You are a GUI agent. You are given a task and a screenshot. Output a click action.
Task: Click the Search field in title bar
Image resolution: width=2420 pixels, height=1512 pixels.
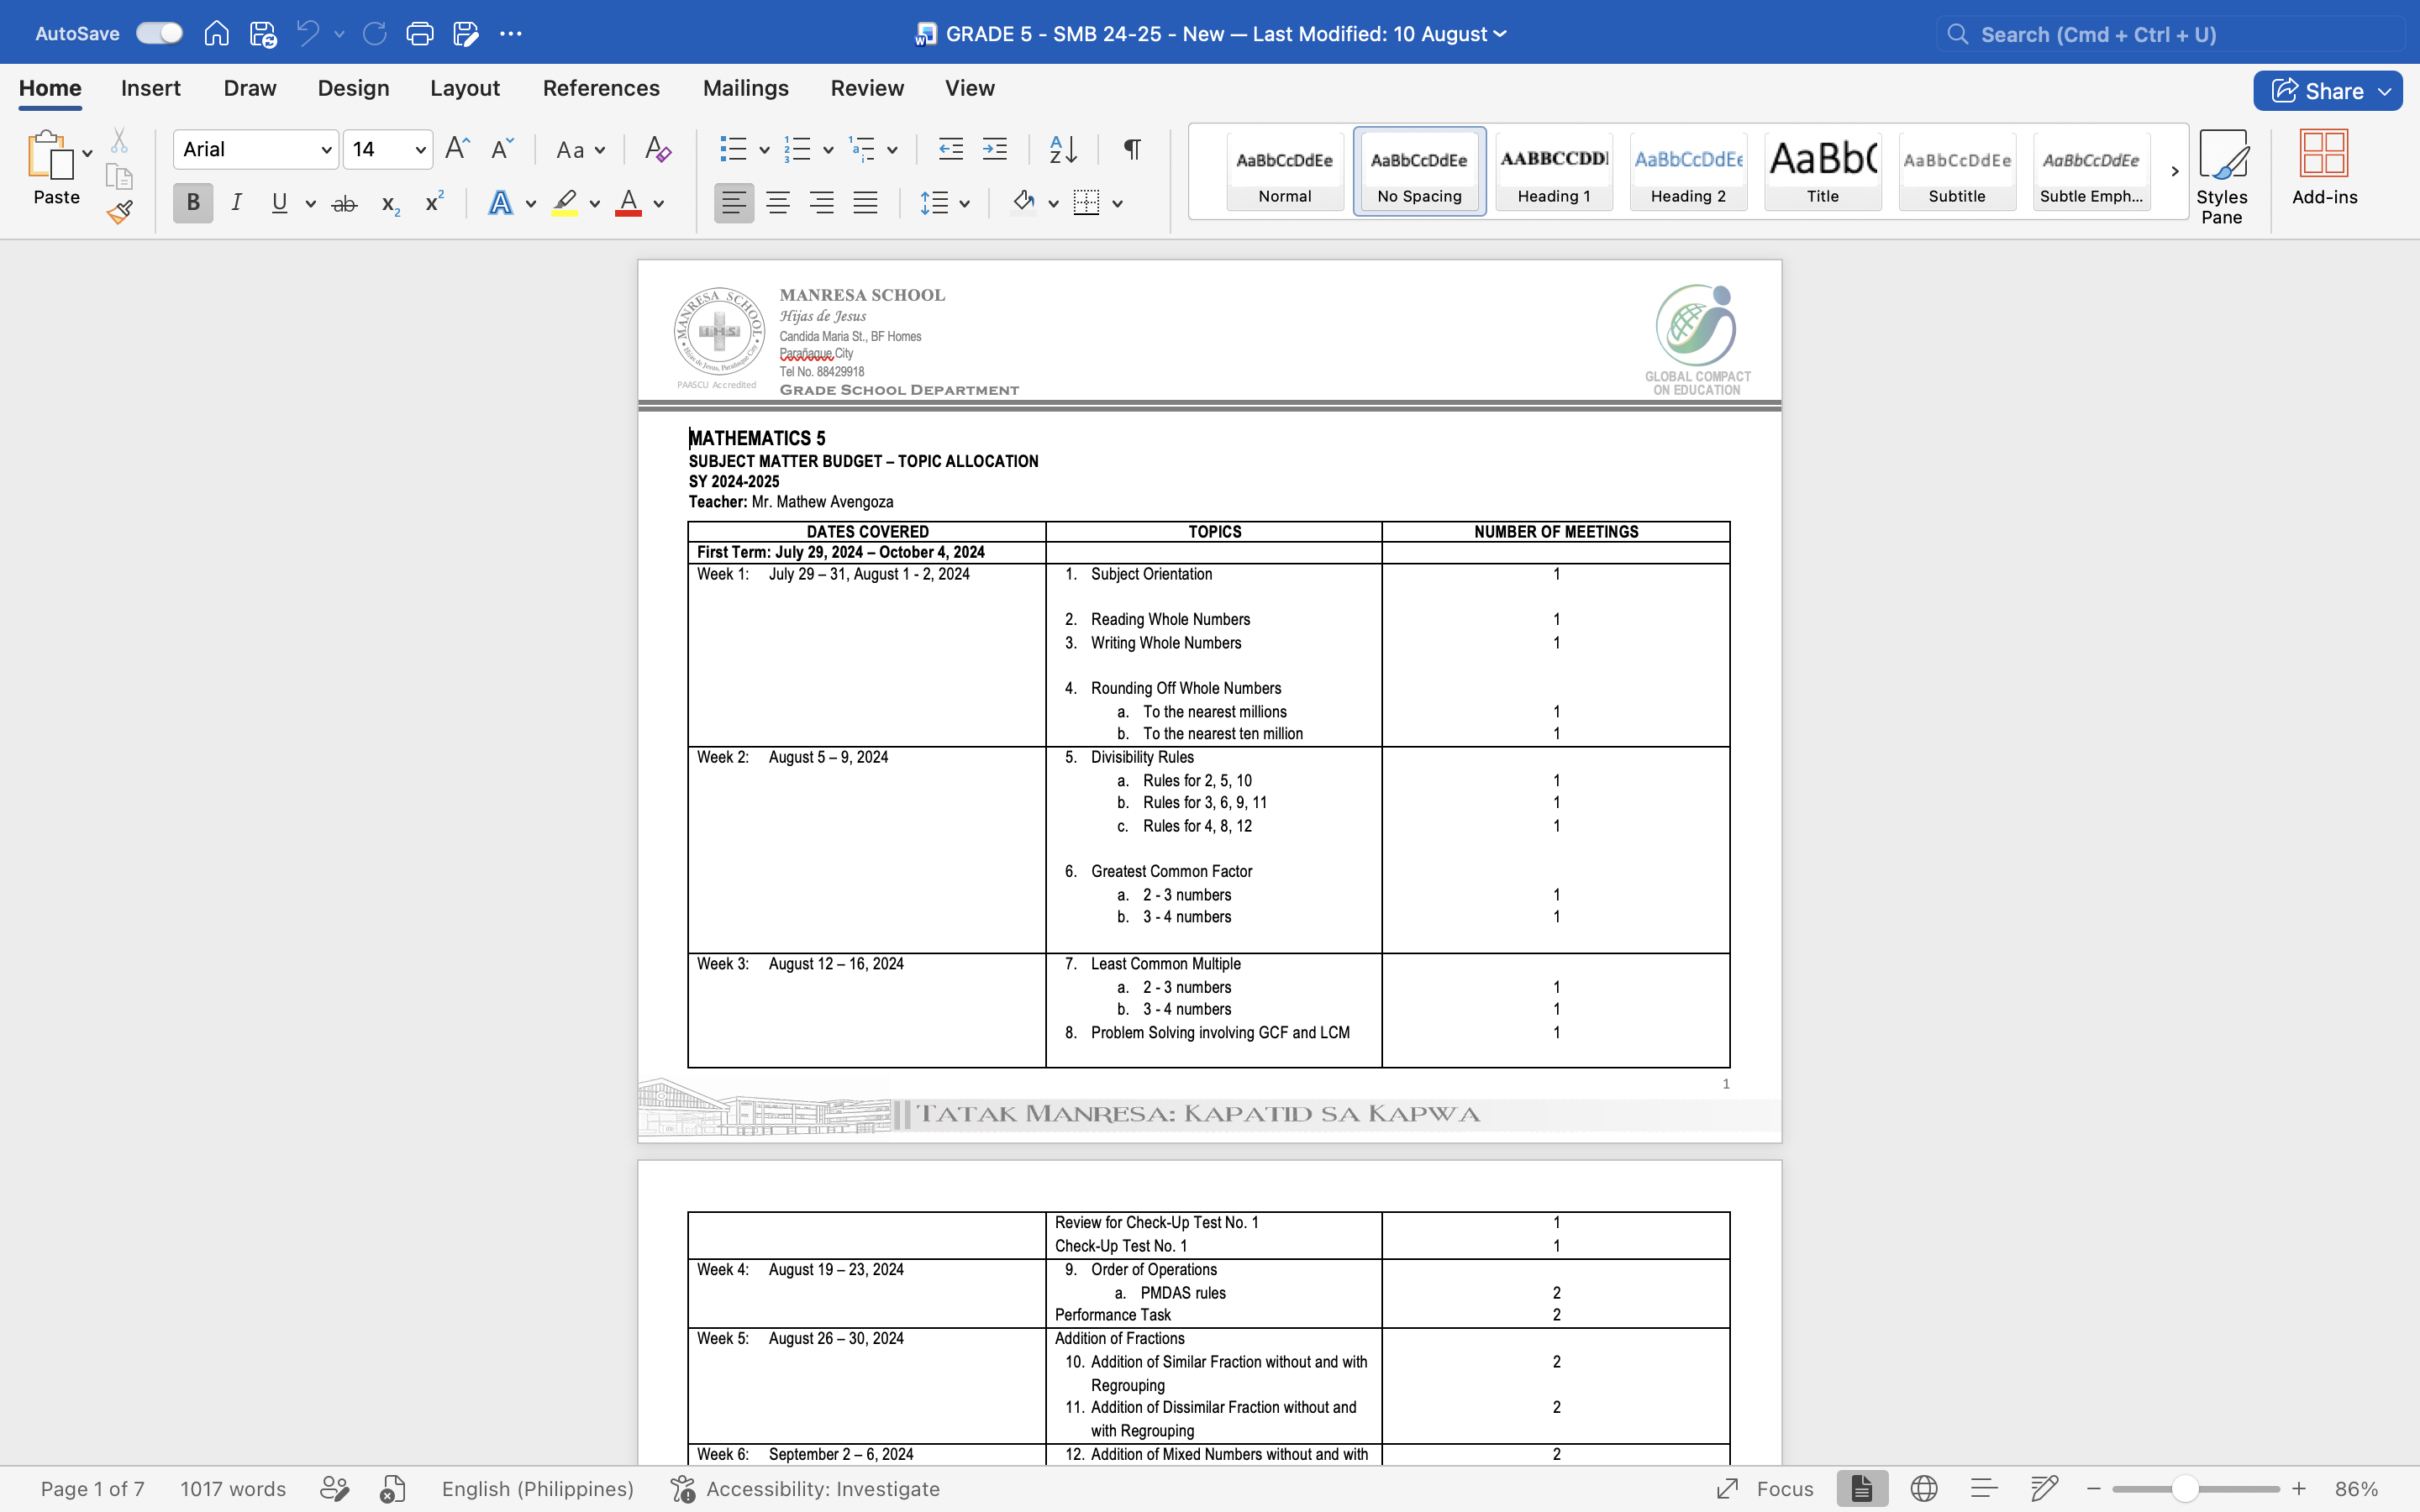2170,34
